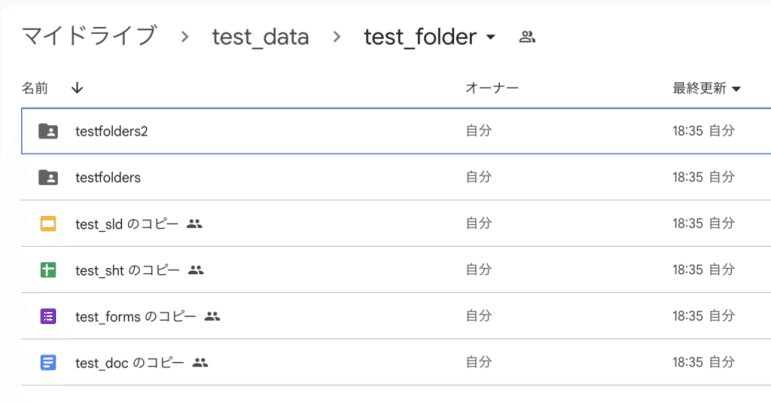Click the blue Docs icon for test_doc

click(48, 363)
